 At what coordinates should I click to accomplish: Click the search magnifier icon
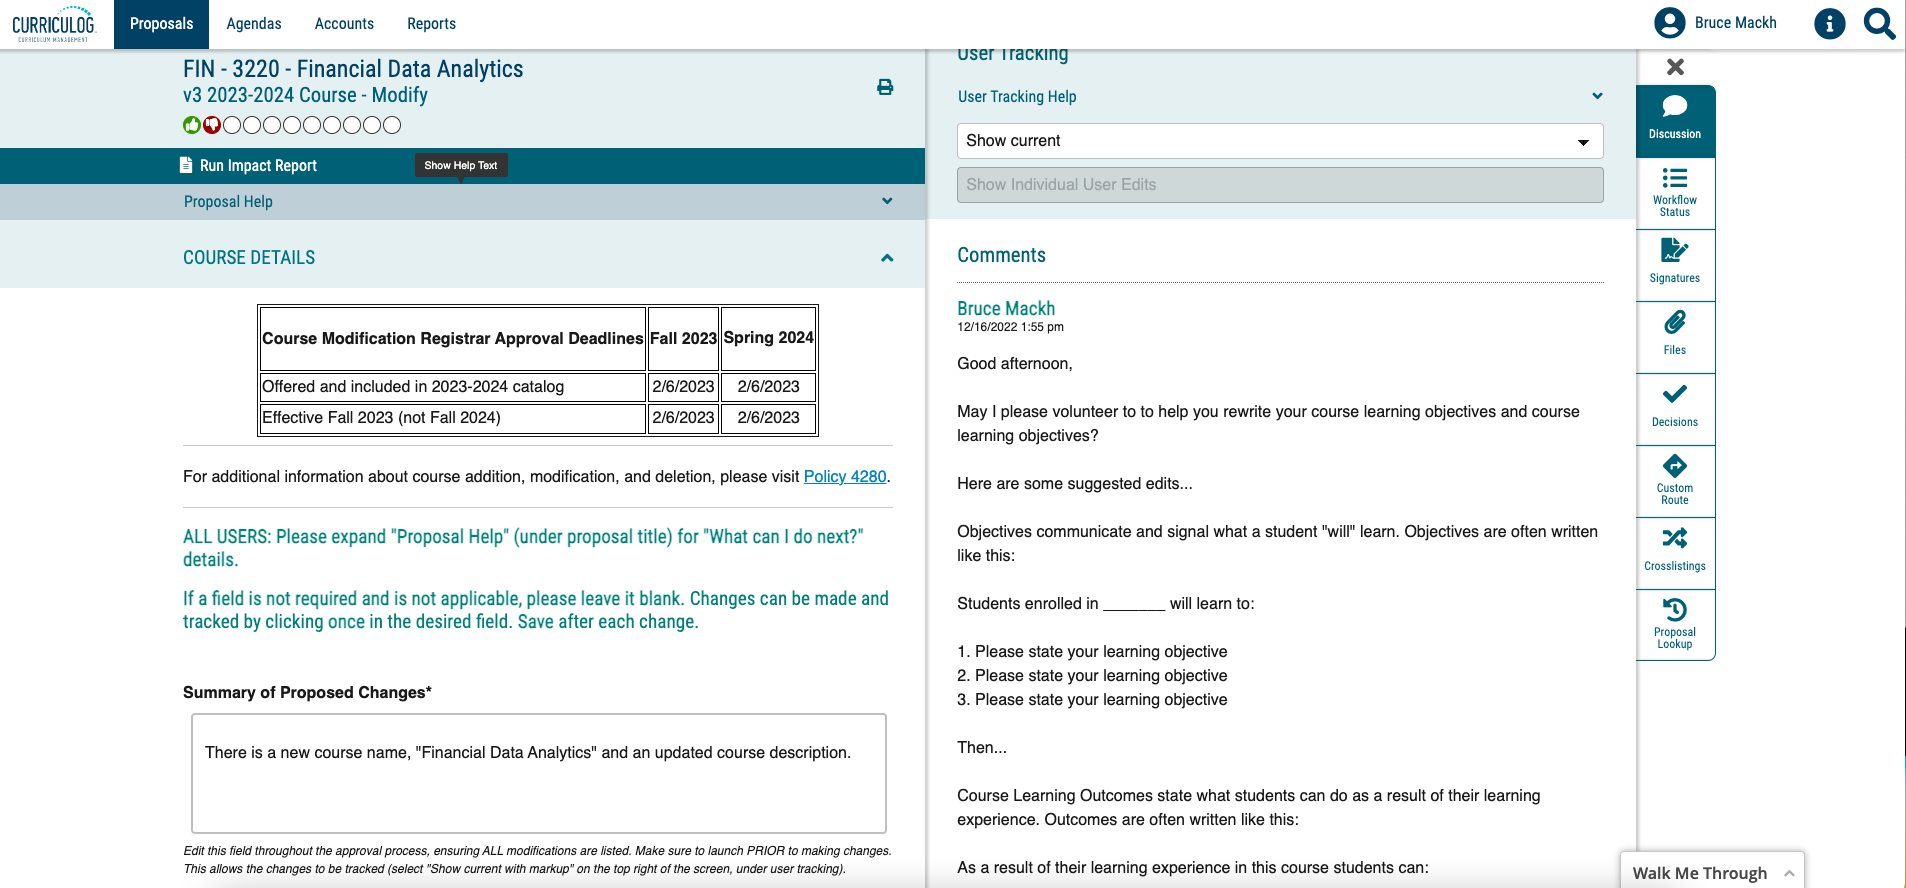point(1879,23)
